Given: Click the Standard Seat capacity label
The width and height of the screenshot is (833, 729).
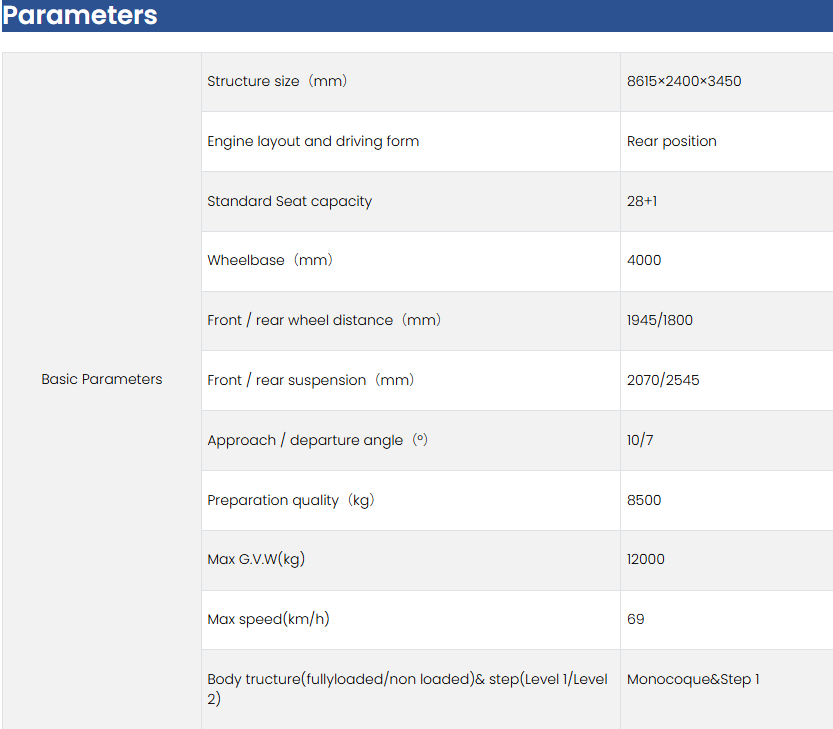Looking at the screenshot, I should coord(289,201).
